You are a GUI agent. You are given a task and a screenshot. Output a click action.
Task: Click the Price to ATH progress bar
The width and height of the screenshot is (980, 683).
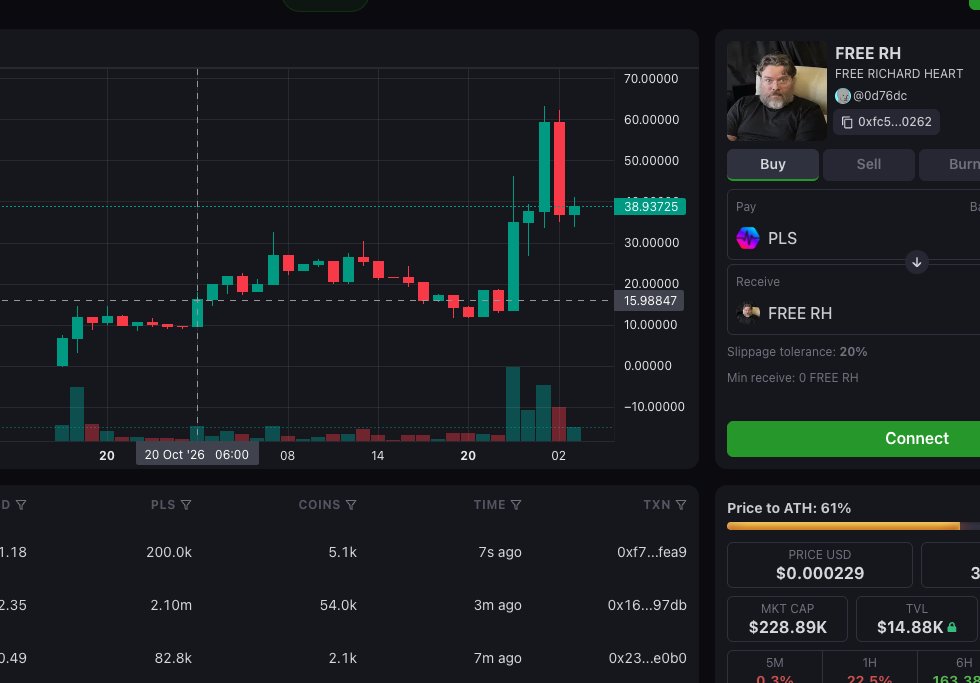[854, 526]
